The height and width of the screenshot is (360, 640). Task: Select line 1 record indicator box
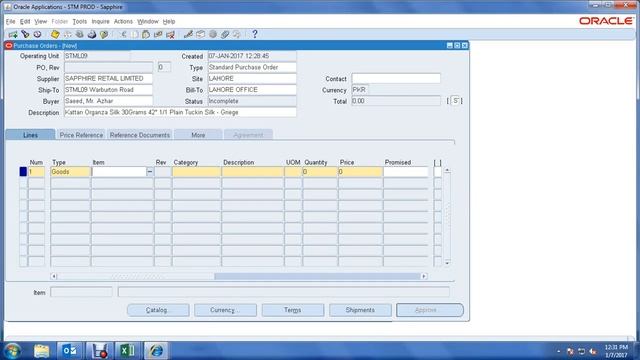23,172
